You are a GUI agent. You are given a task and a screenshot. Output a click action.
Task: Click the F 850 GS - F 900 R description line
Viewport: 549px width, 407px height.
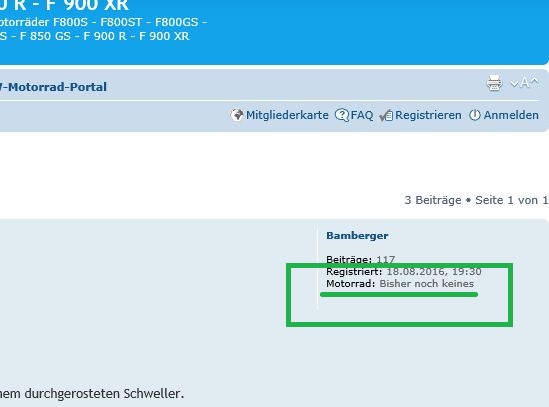pos(95,36)
